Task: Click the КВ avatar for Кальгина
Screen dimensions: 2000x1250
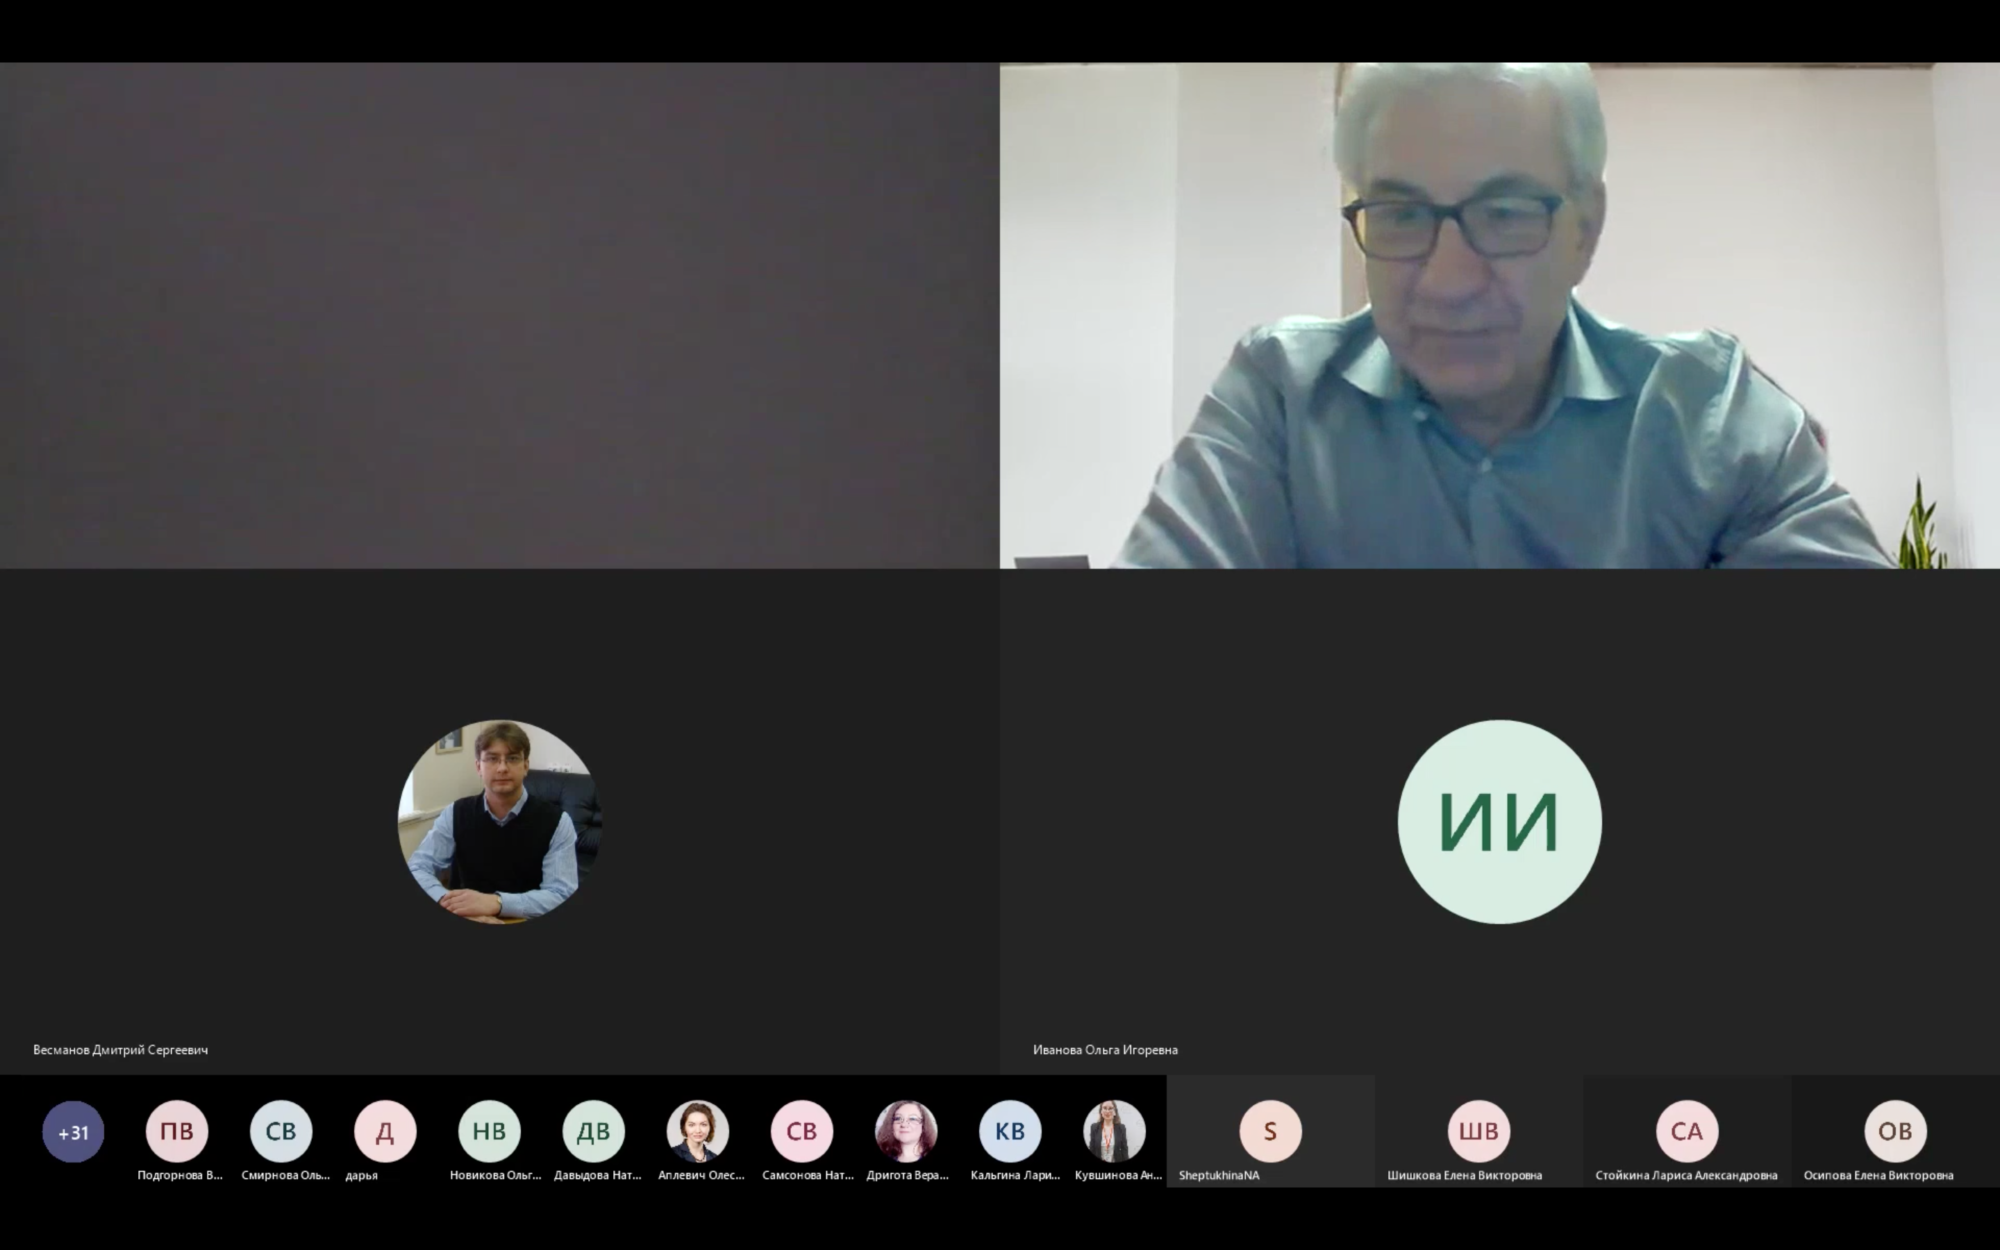Action: coord(1010,1131)
